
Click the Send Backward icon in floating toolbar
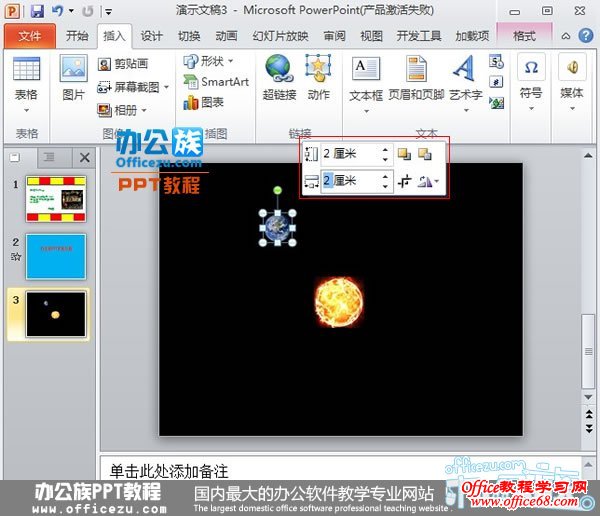tap(424, 154)
